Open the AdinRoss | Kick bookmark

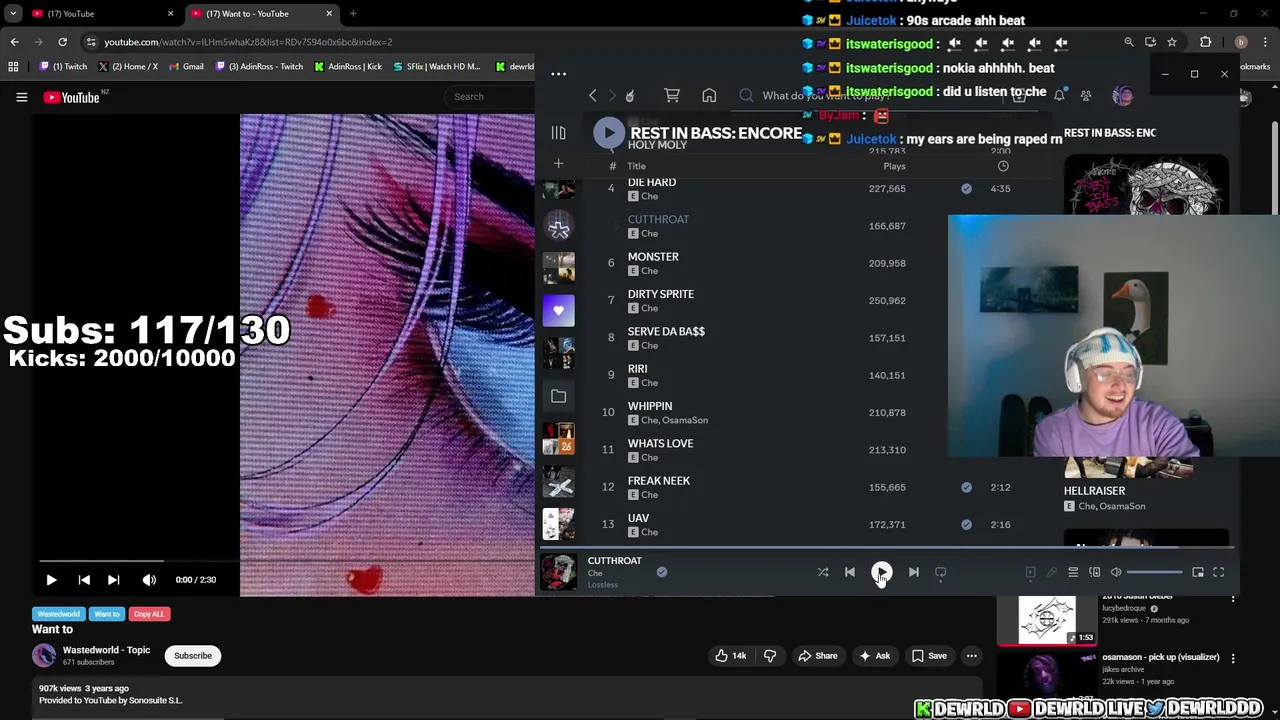click(348, 67)
